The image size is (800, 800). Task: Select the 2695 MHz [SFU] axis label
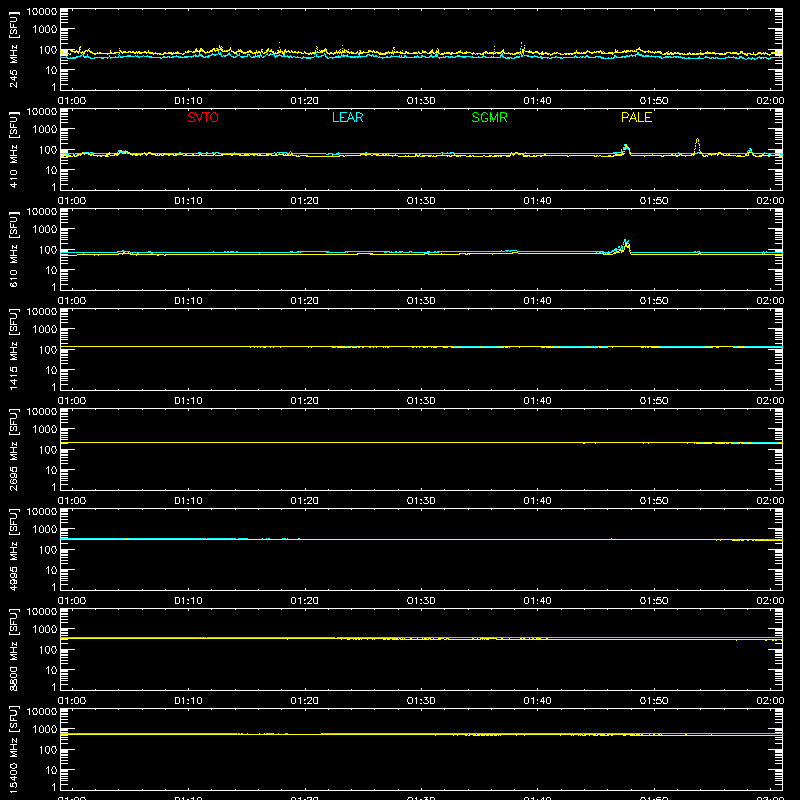tap(14, 449)
